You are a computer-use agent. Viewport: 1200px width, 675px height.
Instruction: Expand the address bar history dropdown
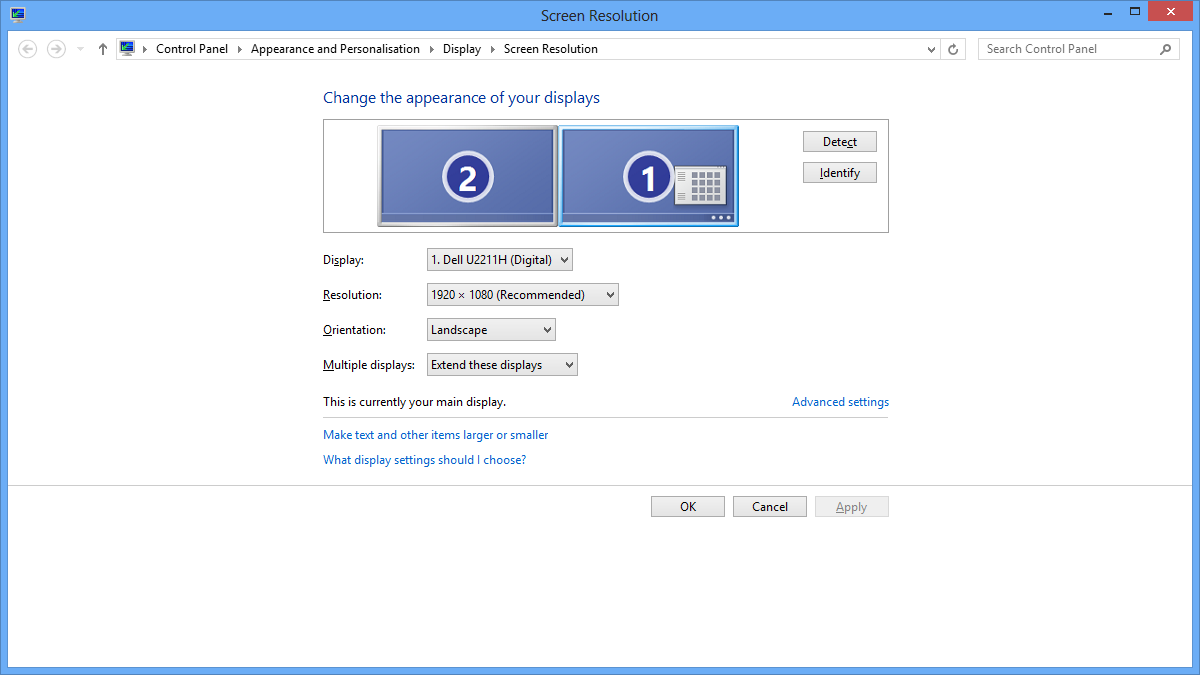coord(931,49)
